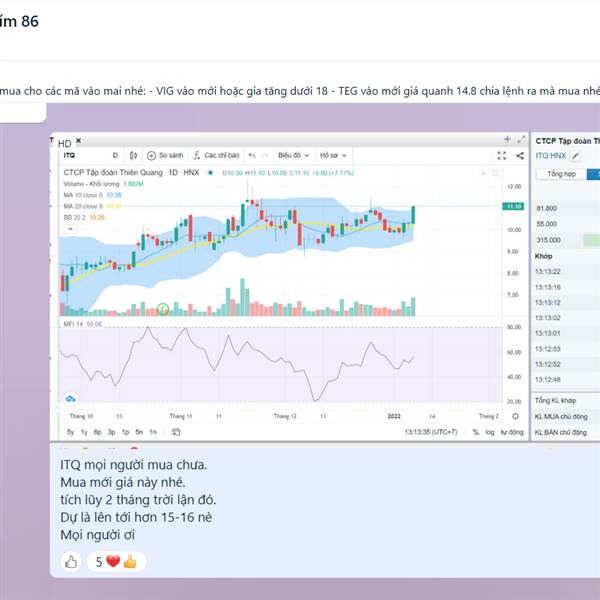Click the green market status dot
The height and width of the screenshot is (600, 600).
210,173
